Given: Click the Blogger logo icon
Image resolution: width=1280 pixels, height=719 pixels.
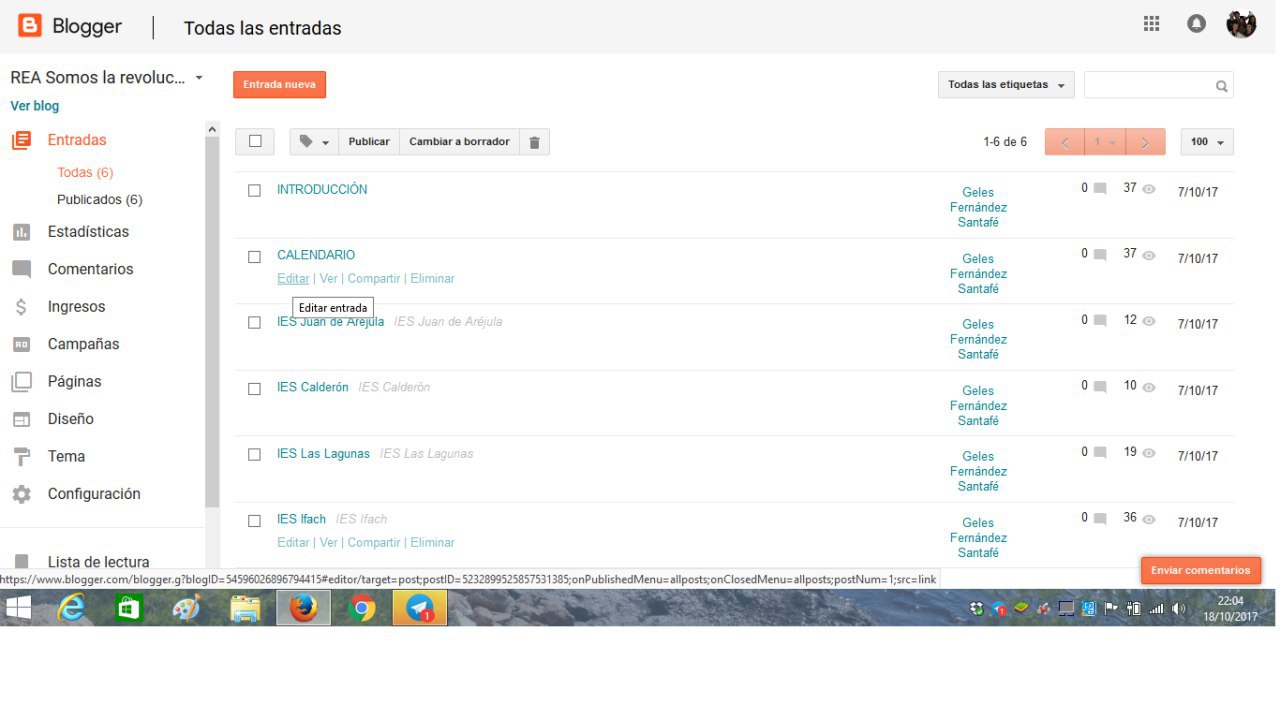Looking at the screenshot, I should (30, 26).
